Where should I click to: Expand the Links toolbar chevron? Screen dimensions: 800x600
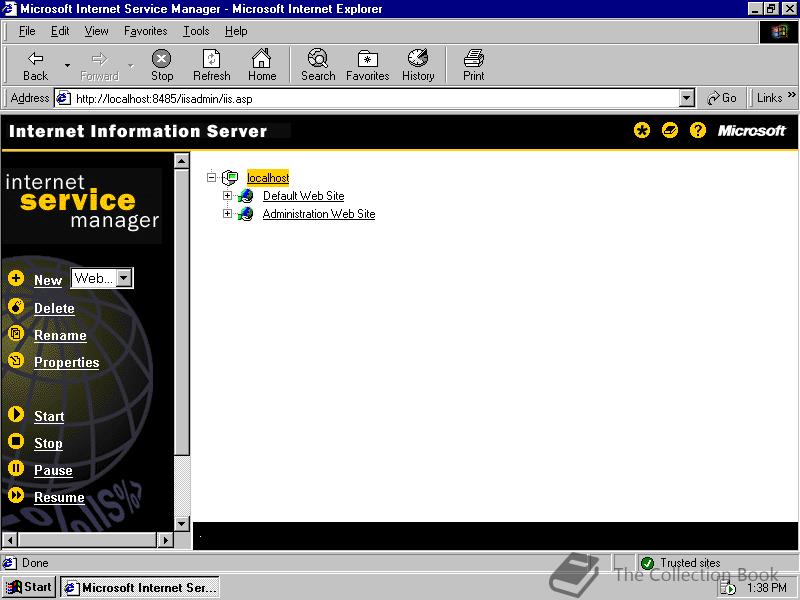791,95
